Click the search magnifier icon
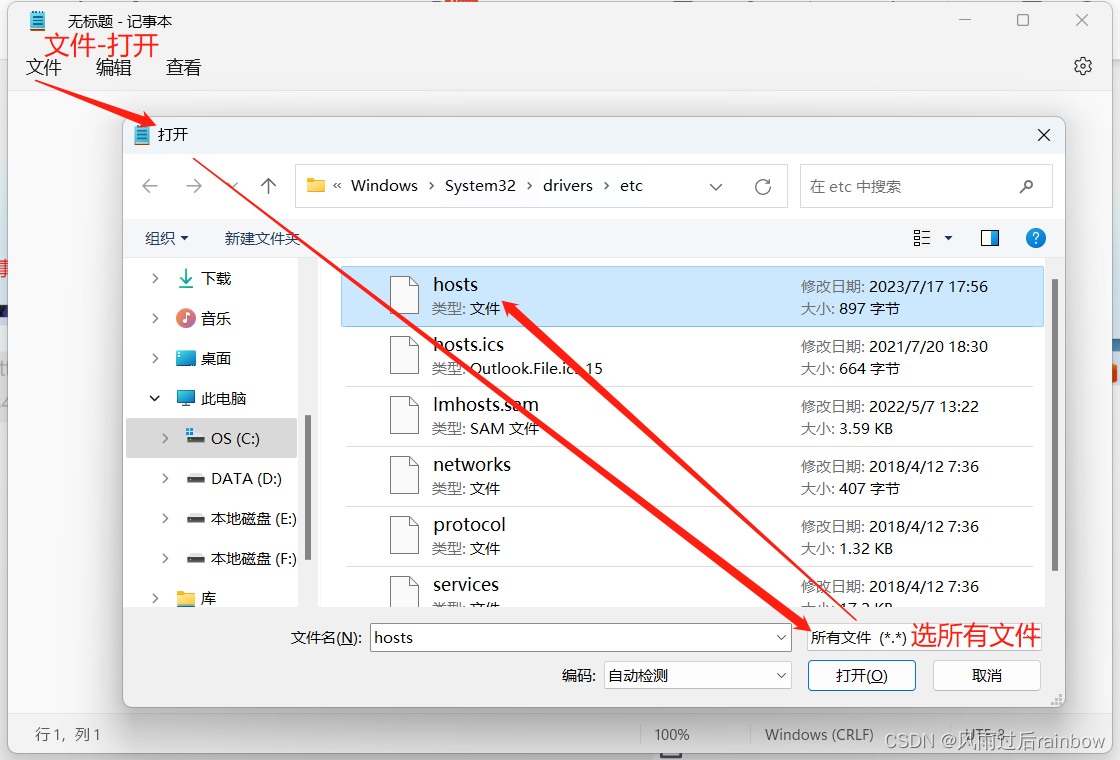Viewport: 1120px width, 760px height. point(1026,186)
